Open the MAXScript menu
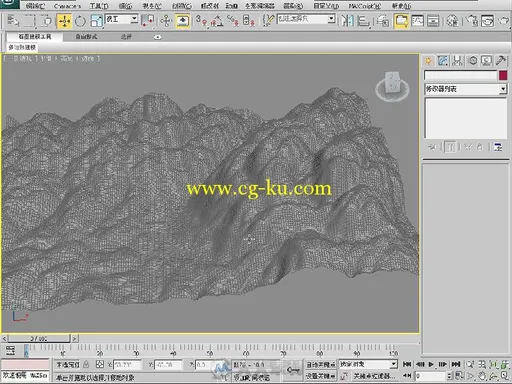Viewport: 512px width, 384px height. [x=365, y=6]
